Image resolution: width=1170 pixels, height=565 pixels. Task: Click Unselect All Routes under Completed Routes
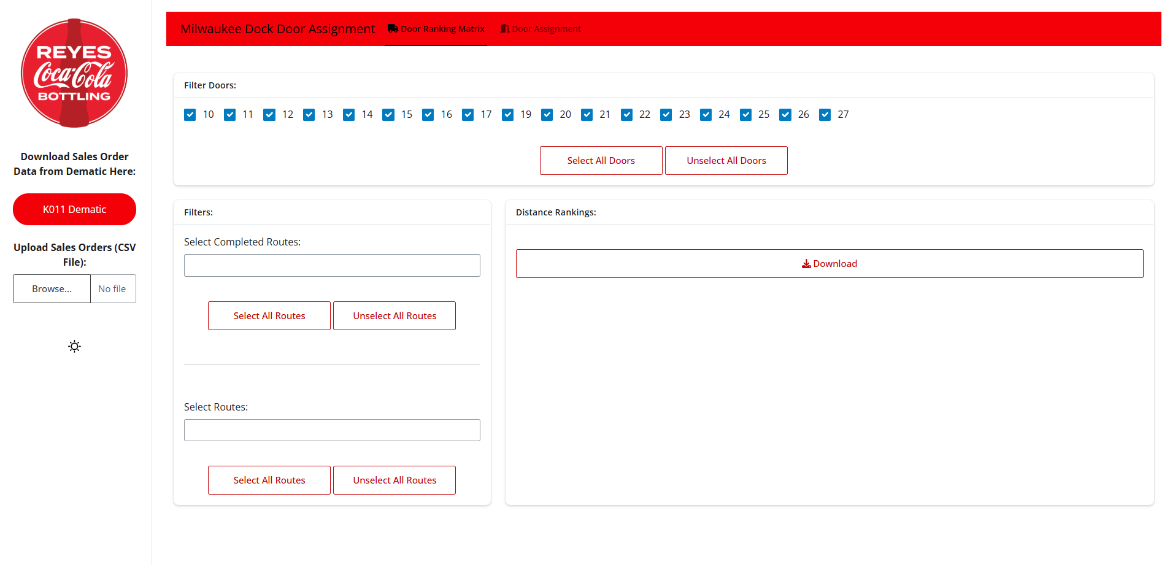[x=394, y=316]
